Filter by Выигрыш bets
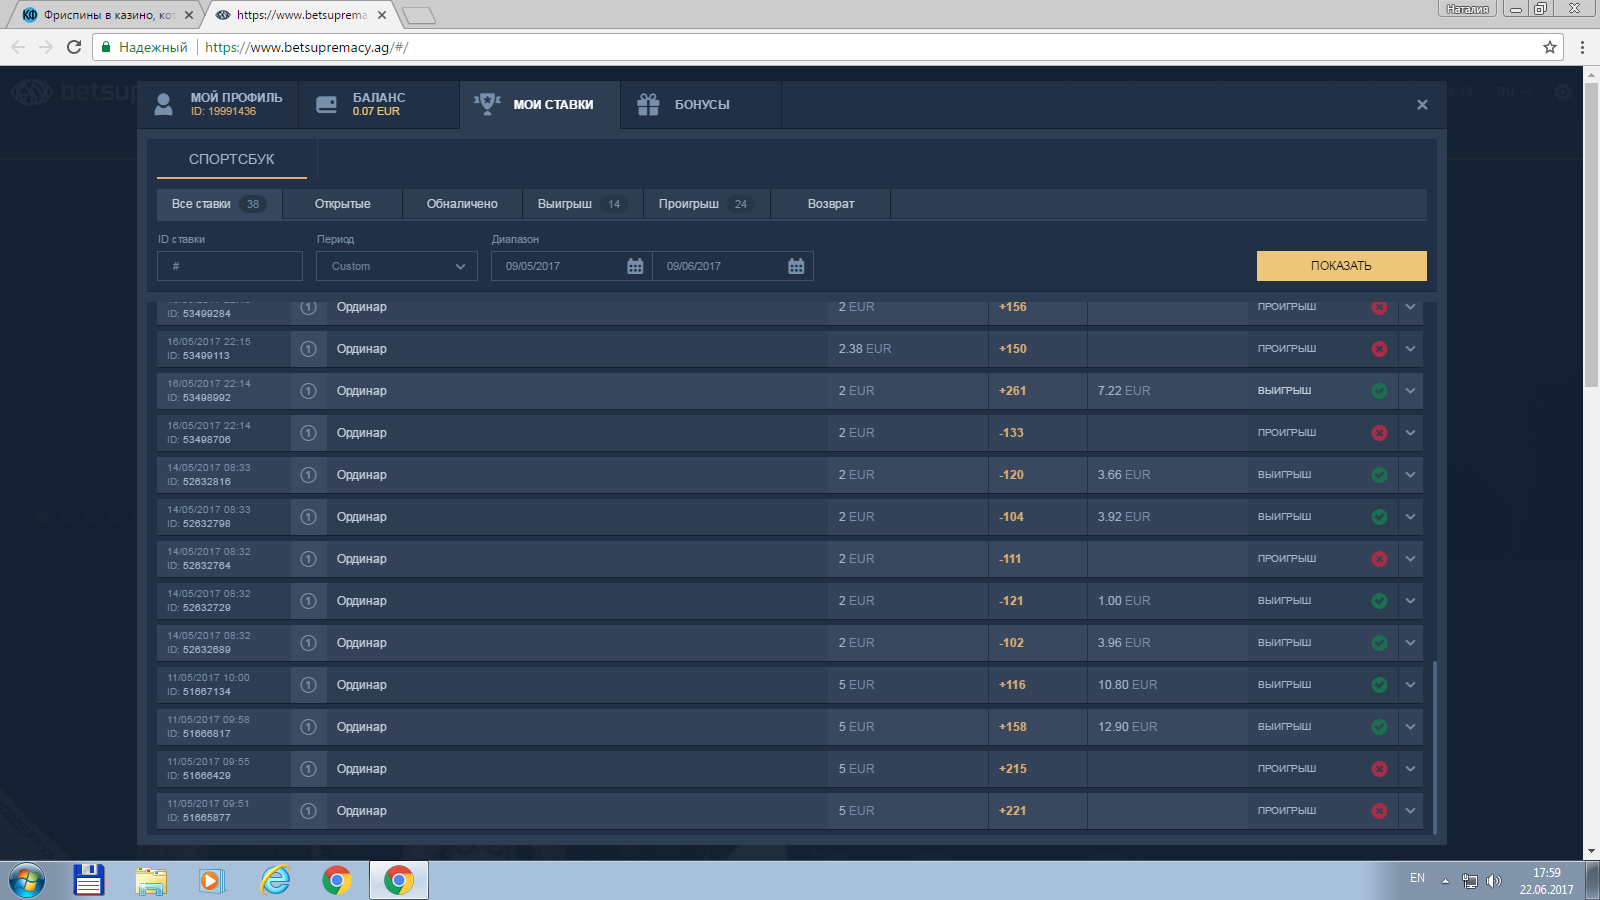The height and width of the screenshot is (900, 1600). coord(580,204)
